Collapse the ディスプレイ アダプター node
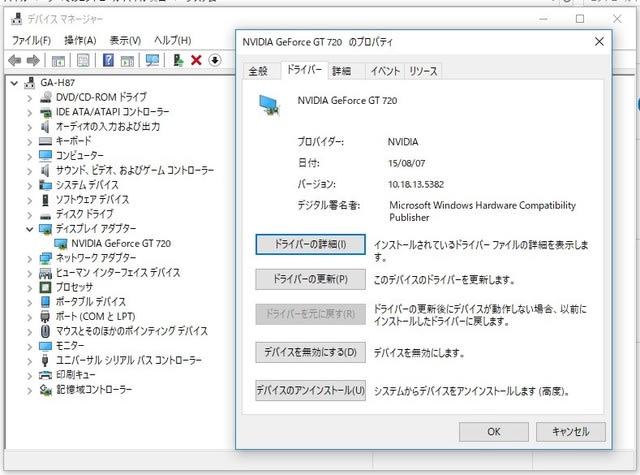Image resolution: width=640 pixels, height=475 pixels. (x=29, y=229)
